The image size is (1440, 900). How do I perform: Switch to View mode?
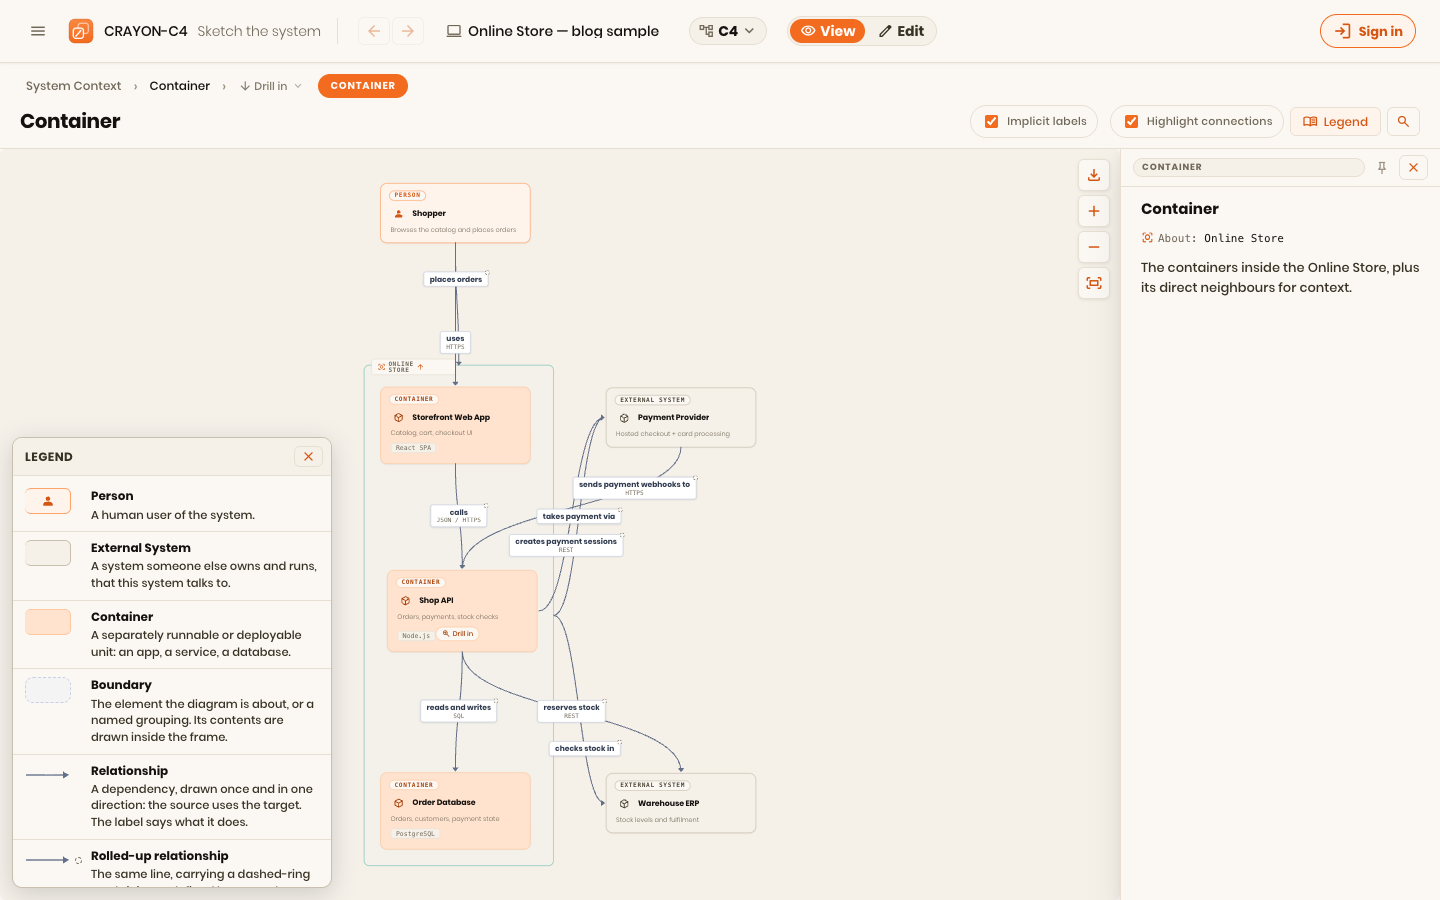click(828, 31)
